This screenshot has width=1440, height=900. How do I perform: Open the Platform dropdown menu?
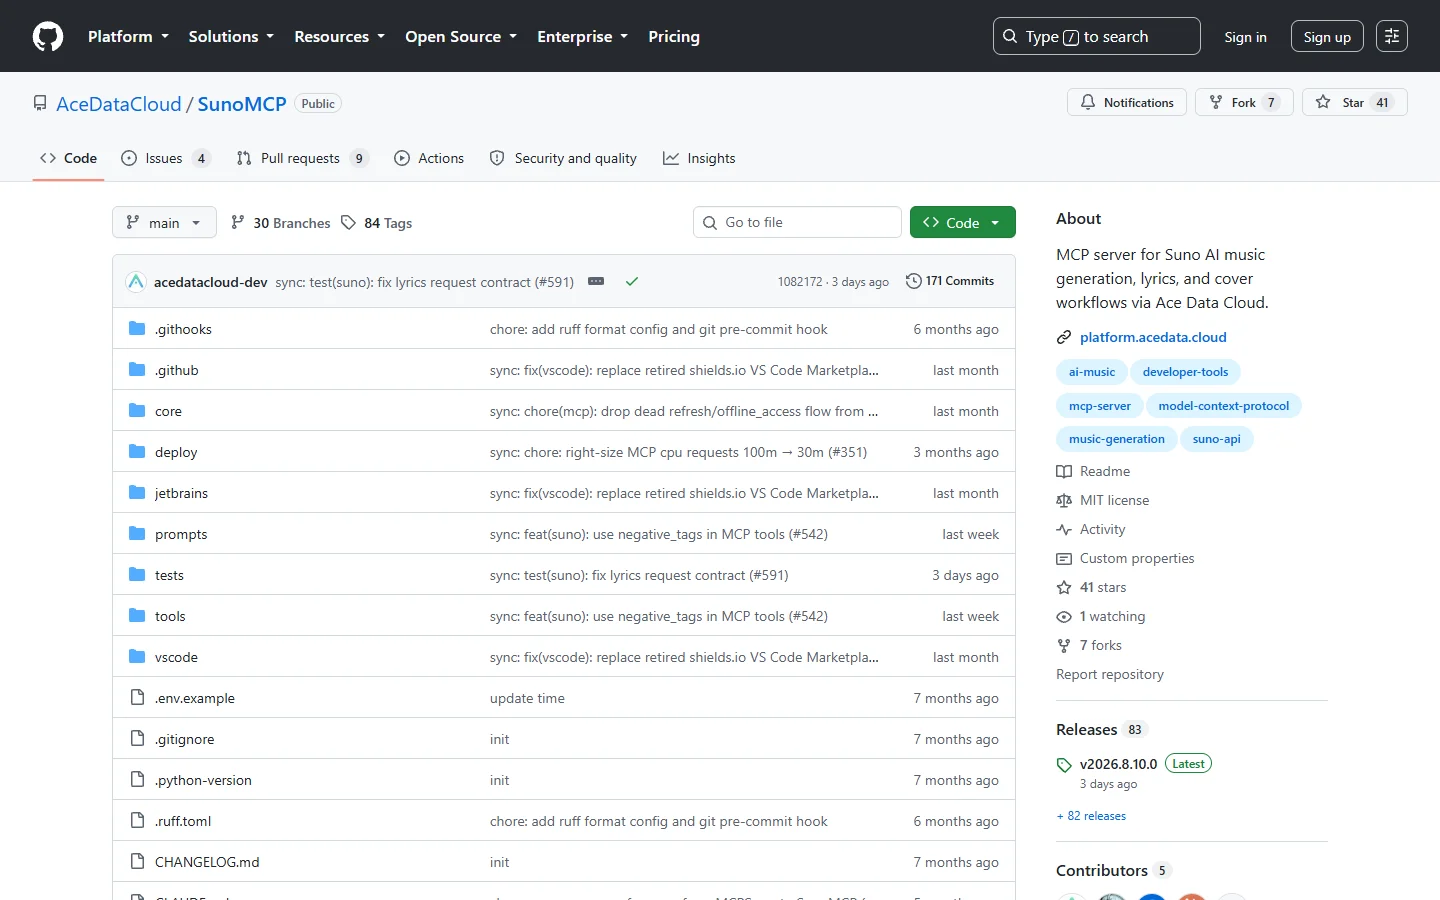click(x=128, y=37)
